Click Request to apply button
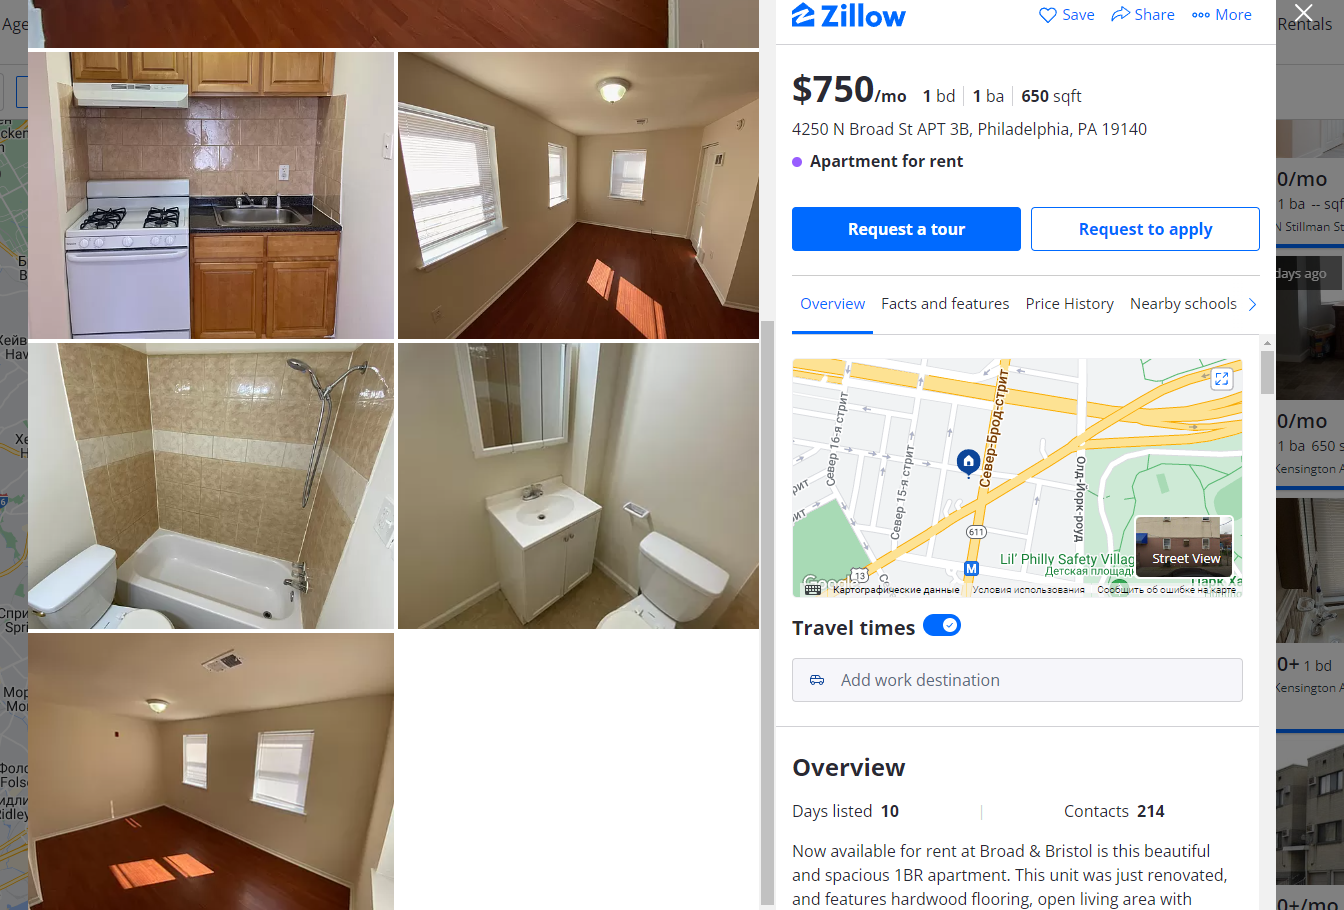Image resolution: width=1344 pixels, height=910 pixels. click(1145, 229)
